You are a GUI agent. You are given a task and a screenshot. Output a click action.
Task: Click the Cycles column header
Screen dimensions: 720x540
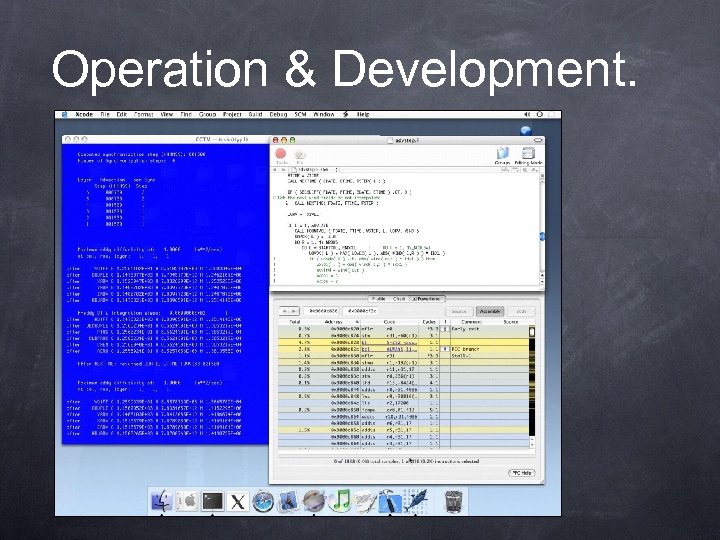[429, 322]
